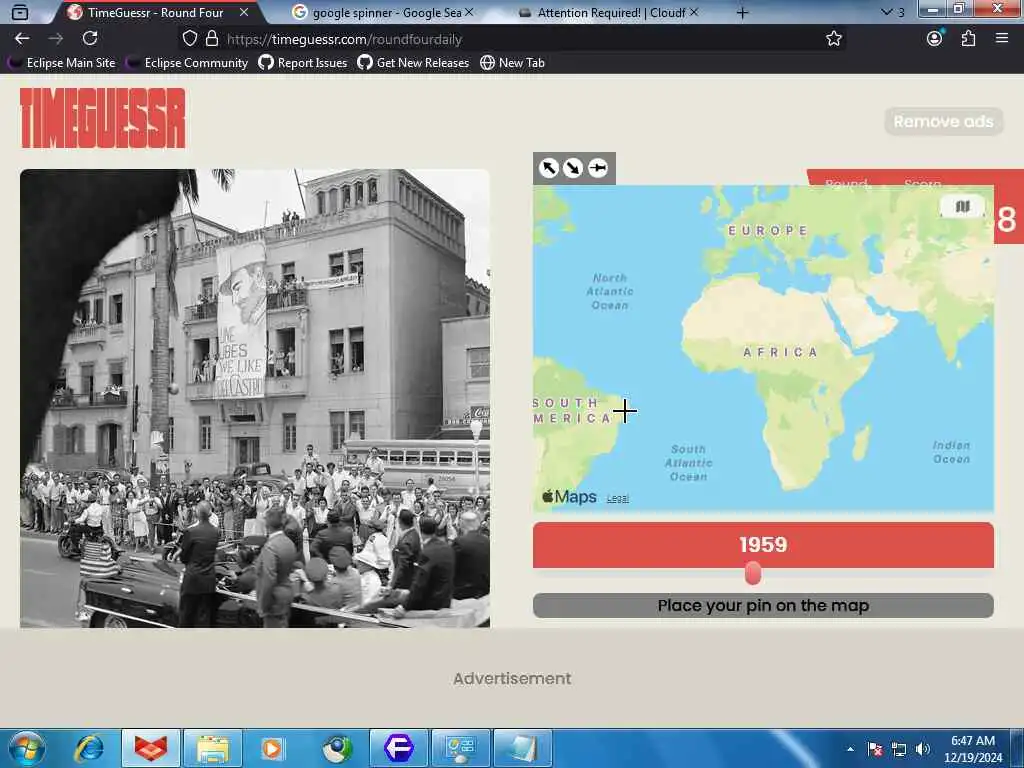
Task: Open the volume speaker tray icon
Action: pyautogui.click(x=922, y=749)
